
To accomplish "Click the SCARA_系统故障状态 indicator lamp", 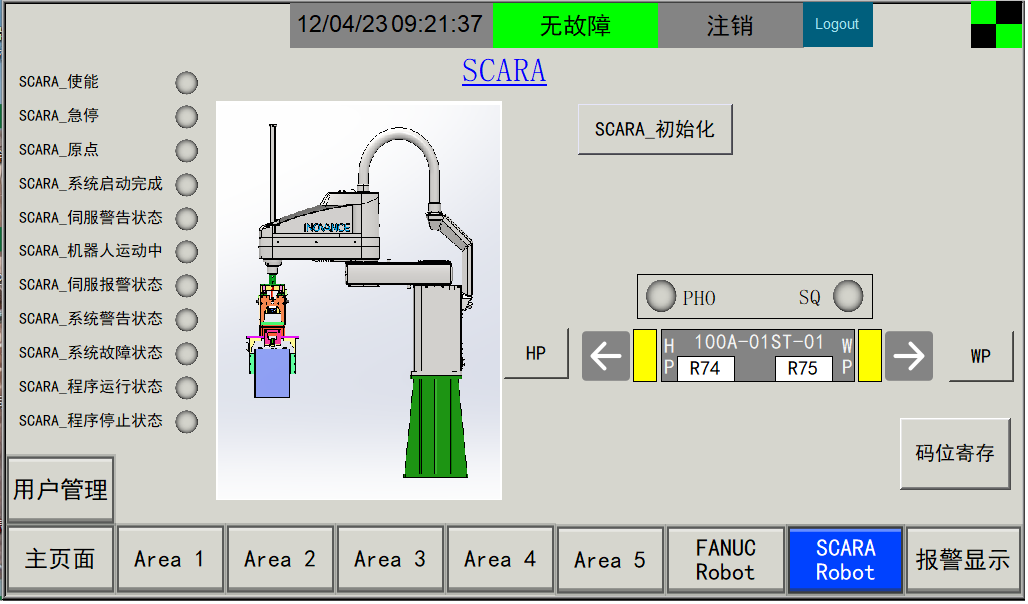I will [187, 354].
